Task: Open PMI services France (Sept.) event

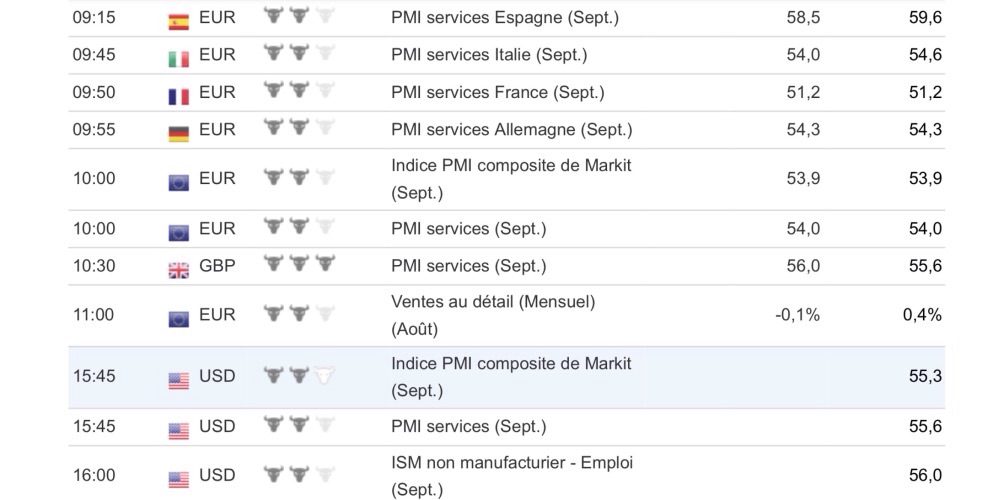Action: tap(498, 92)
